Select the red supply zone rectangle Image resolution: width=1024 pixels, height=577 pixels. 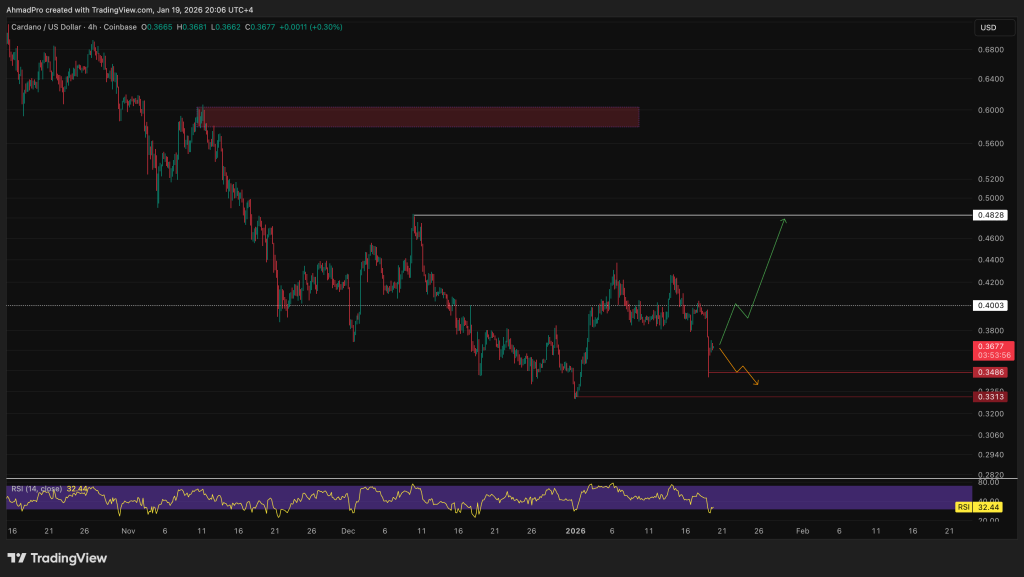(x=418, y=117)
